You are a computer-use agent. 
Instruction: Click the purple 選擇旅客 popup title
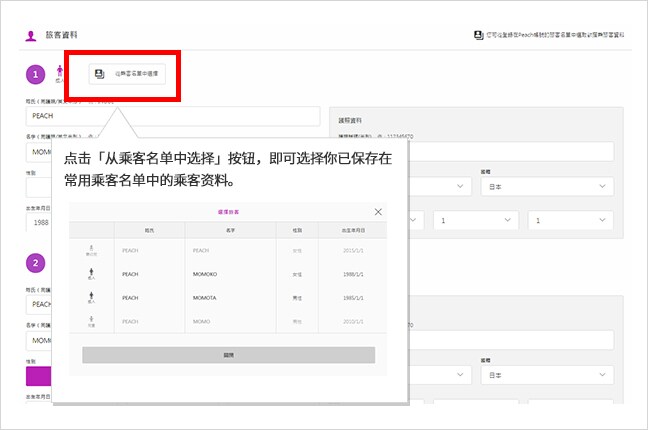coord(229,212)
